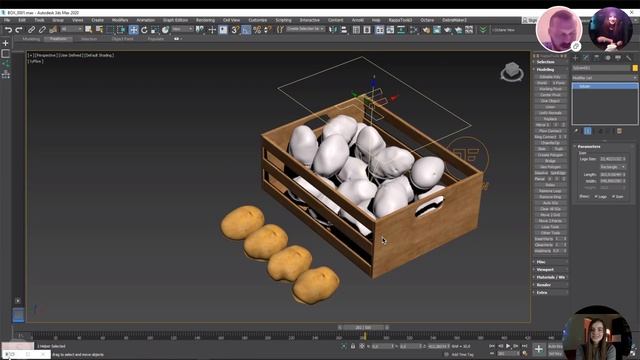Screen dimensions: 640x360
Task: Open the Octane menu
Action: point(427,20)
